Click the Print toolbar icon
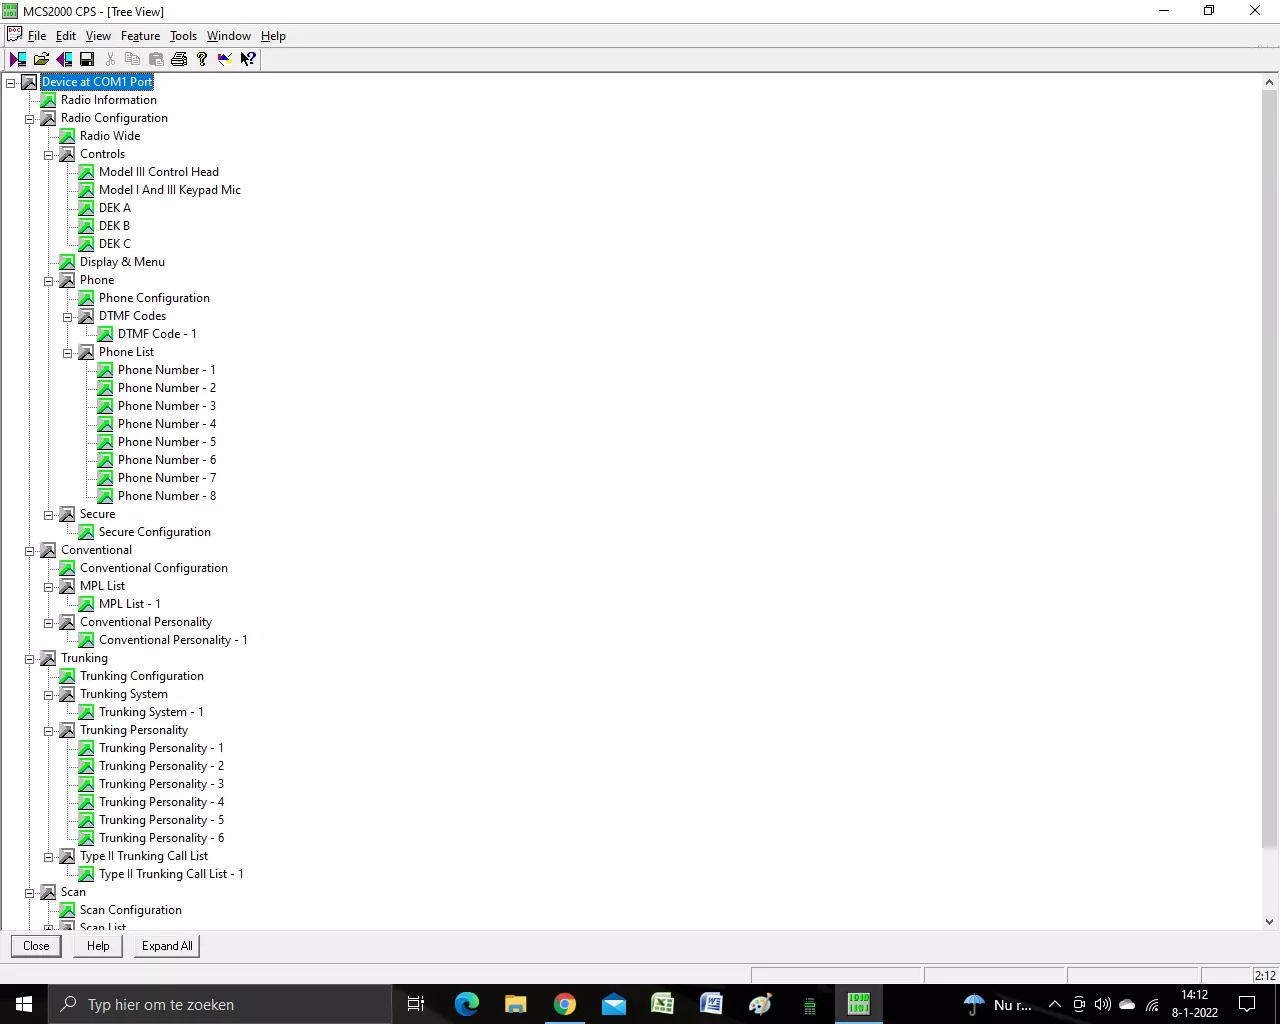 [x=179, y=59]
